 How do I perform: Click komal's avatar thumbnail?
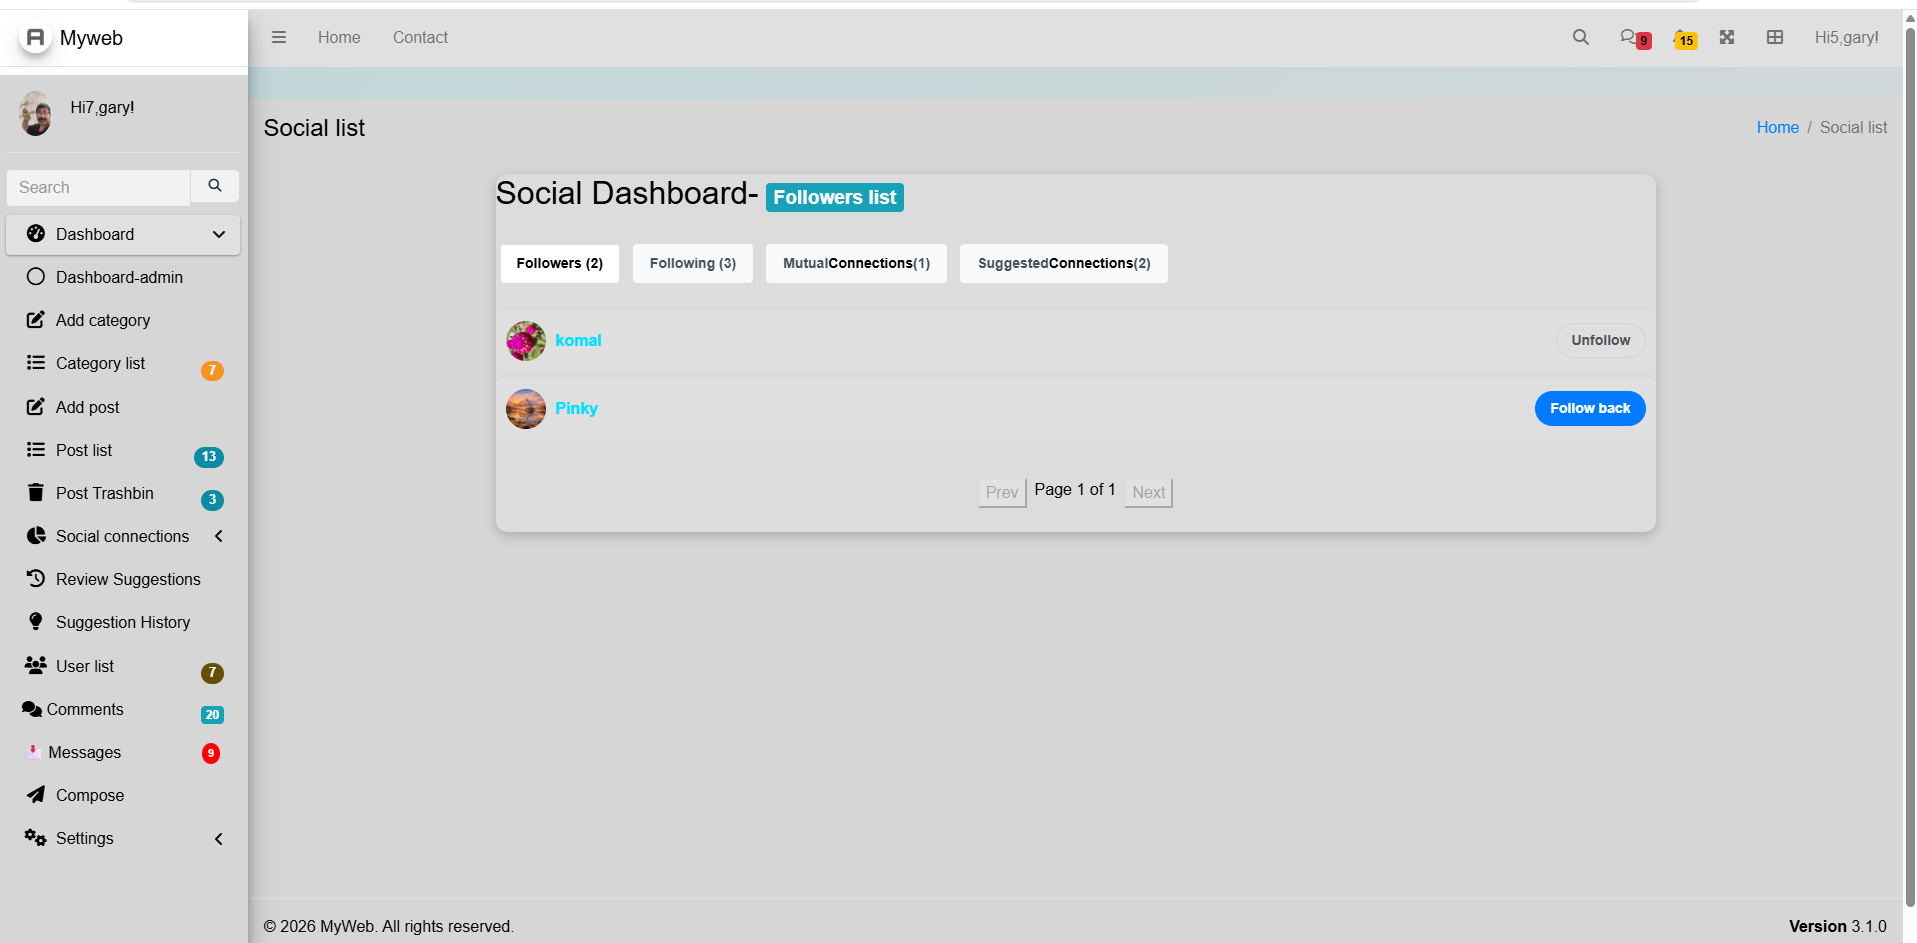click(x=526, y=341)
